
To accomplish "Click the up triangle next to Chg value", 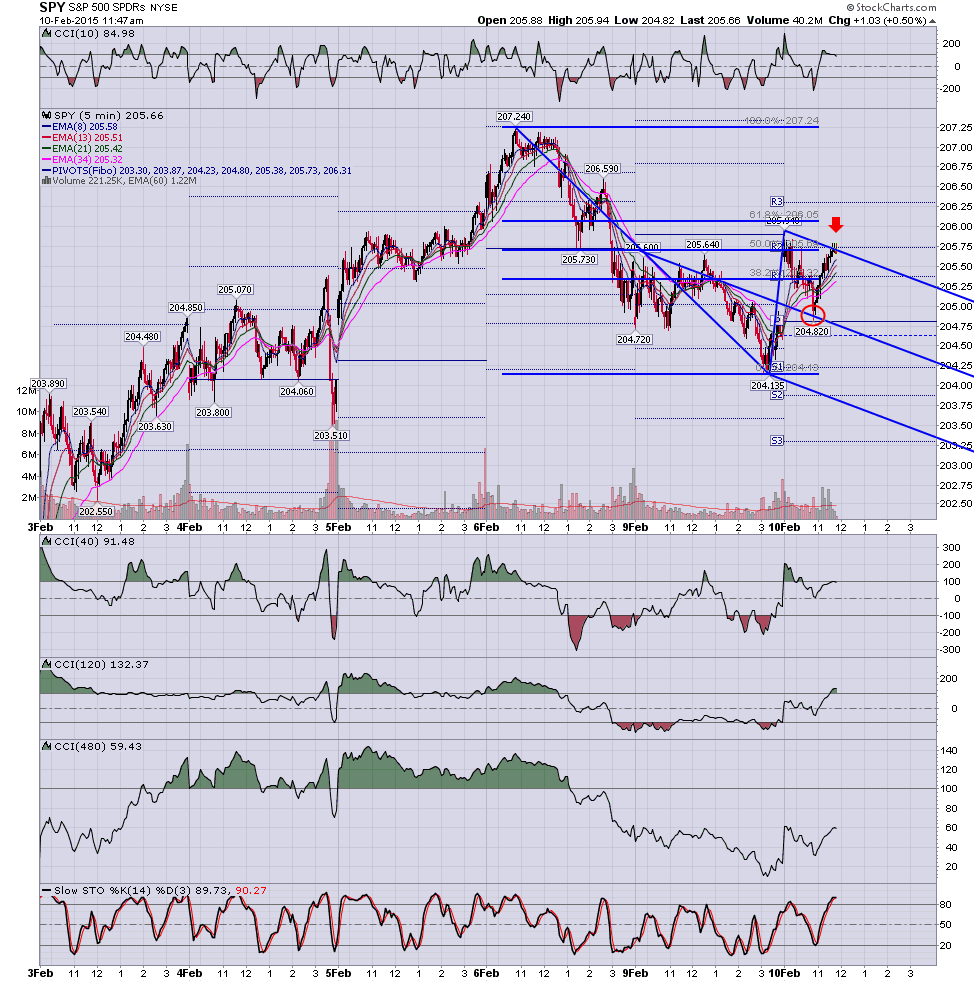I will [932, 21].
